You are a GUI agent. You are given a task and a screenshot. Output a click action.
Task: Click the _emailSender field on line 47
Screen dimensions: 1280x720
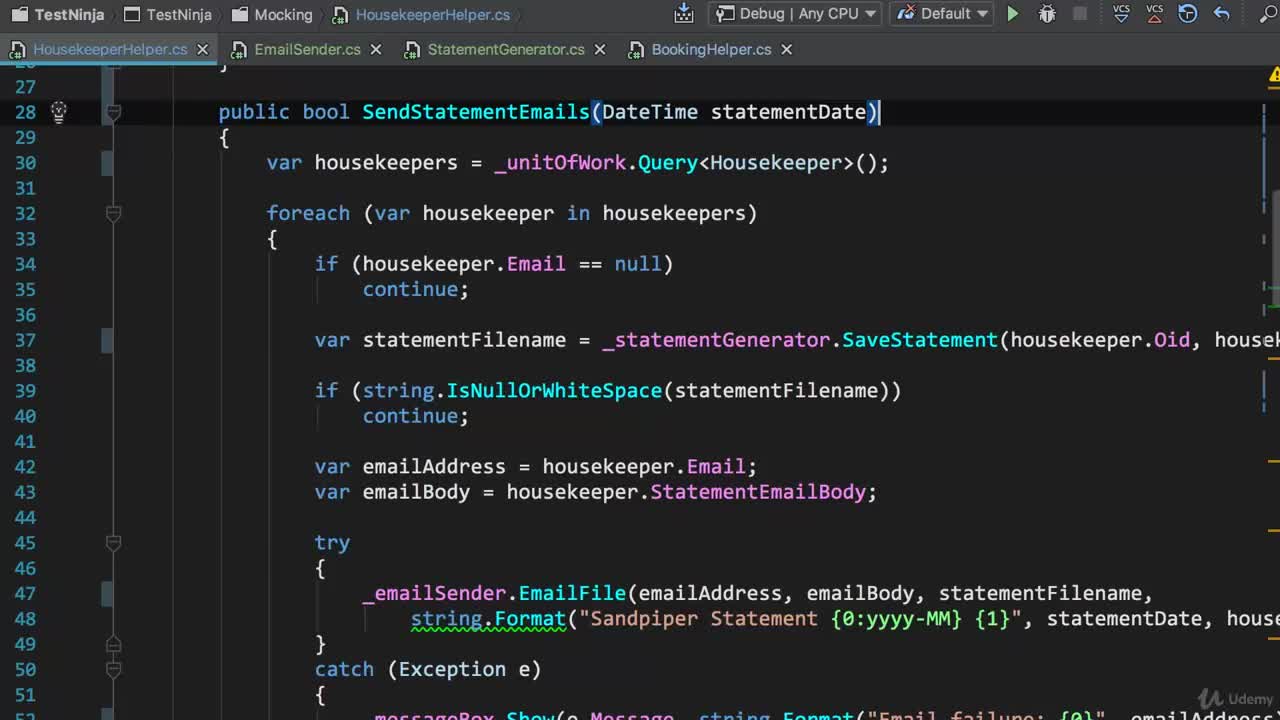(x=434, y=593)
